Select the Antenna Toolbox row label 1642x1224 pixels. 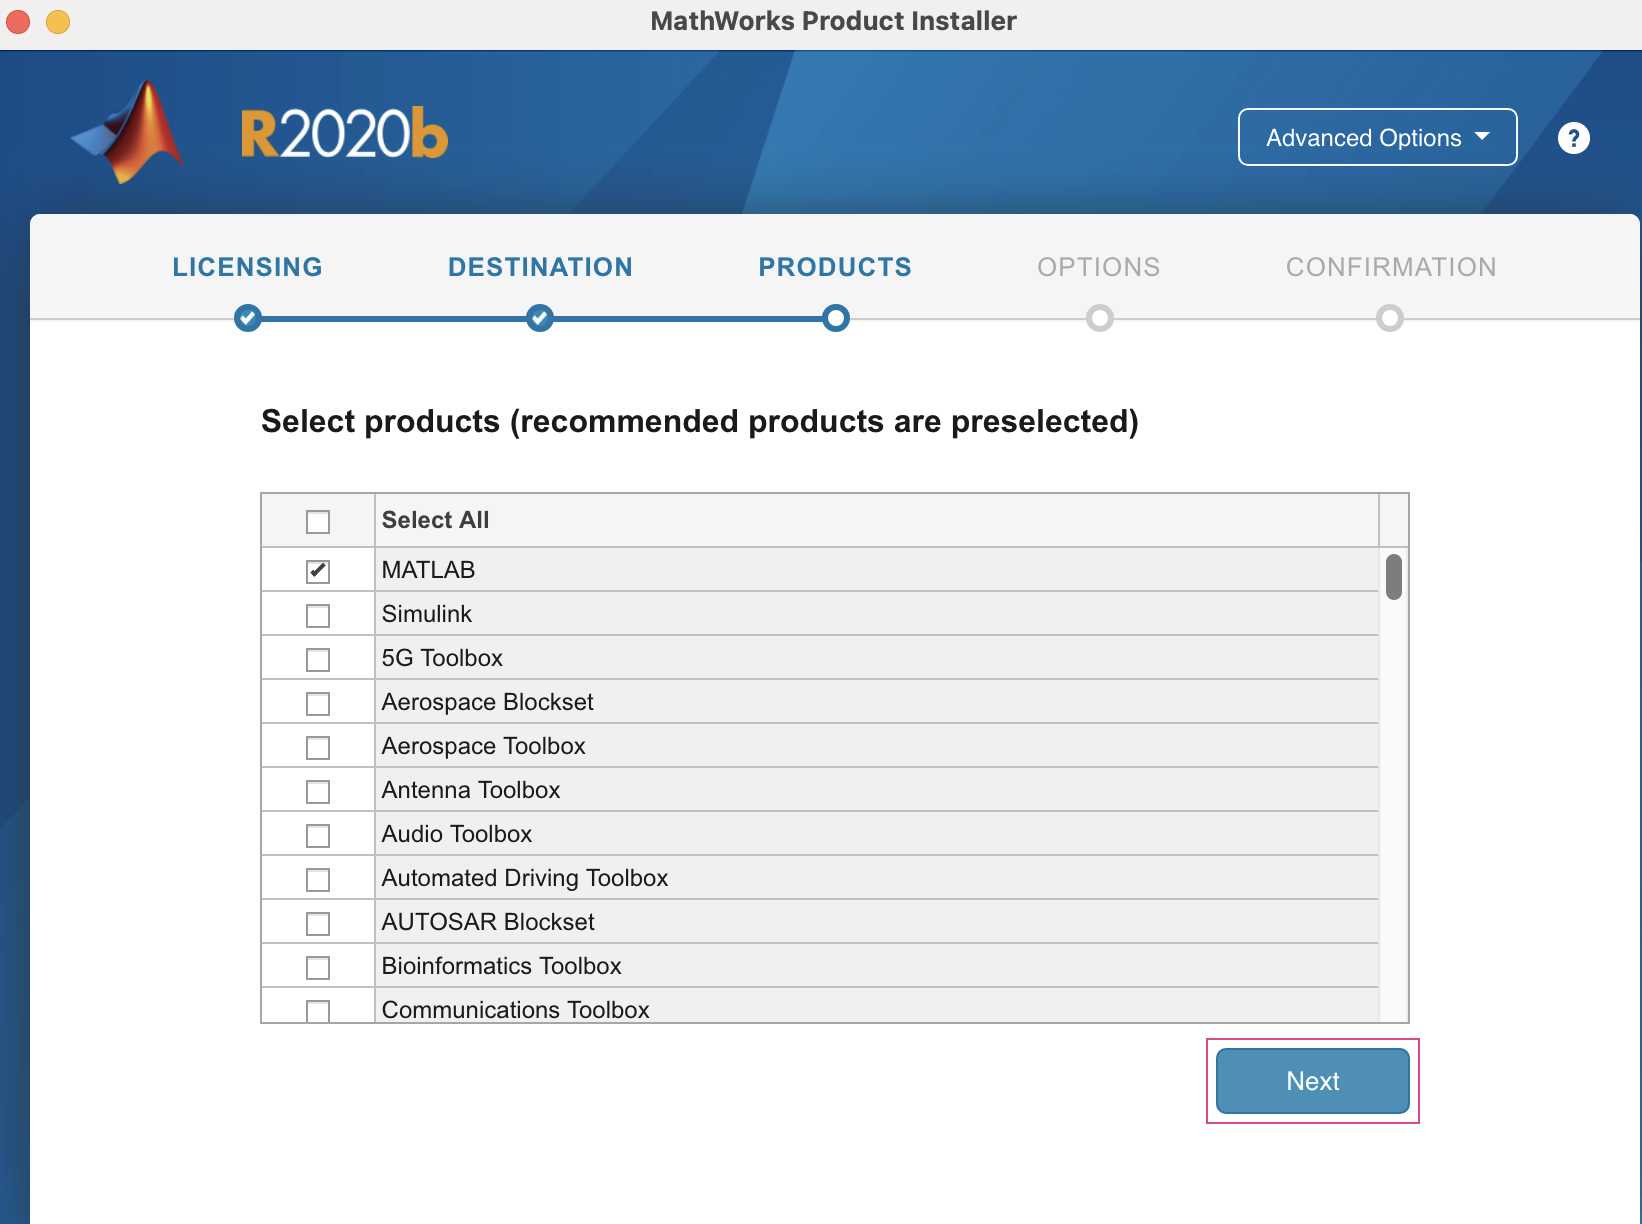click(471, 790)
